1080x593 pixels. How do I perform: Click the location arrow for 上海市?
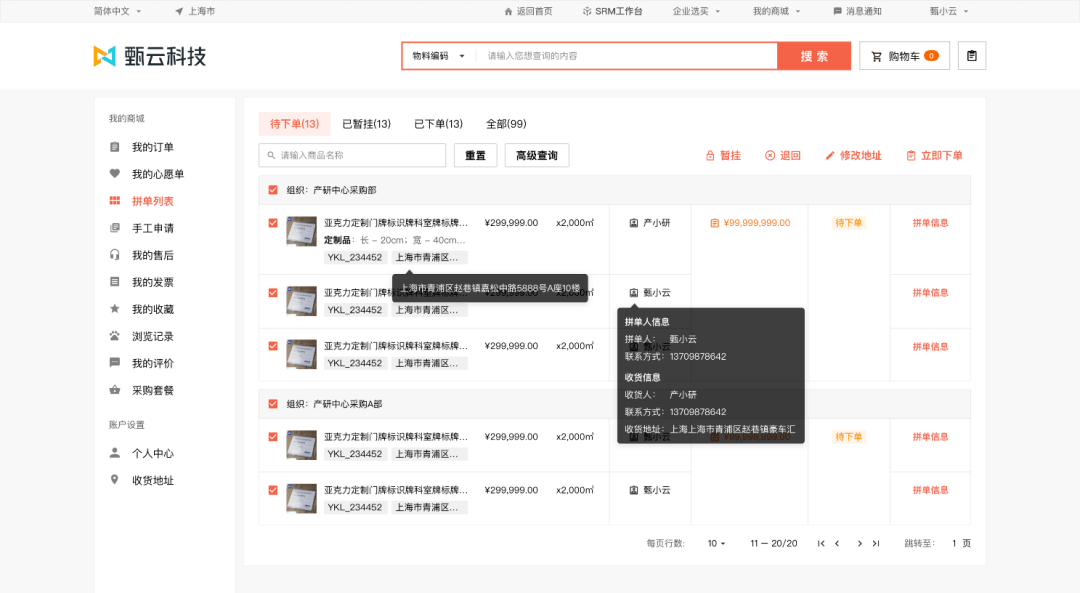coord(179,11)
